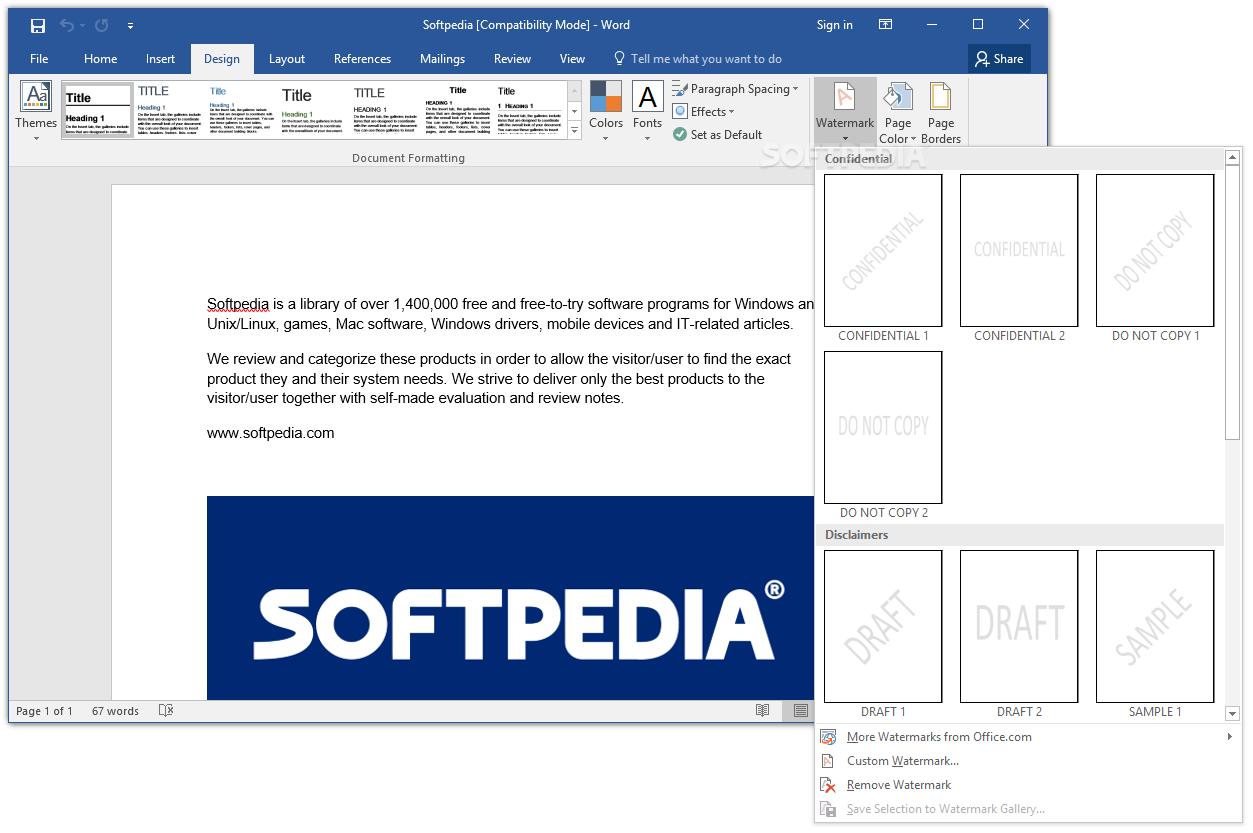
Task: Click the www.softpedia.com text in document
Action: 271,433
